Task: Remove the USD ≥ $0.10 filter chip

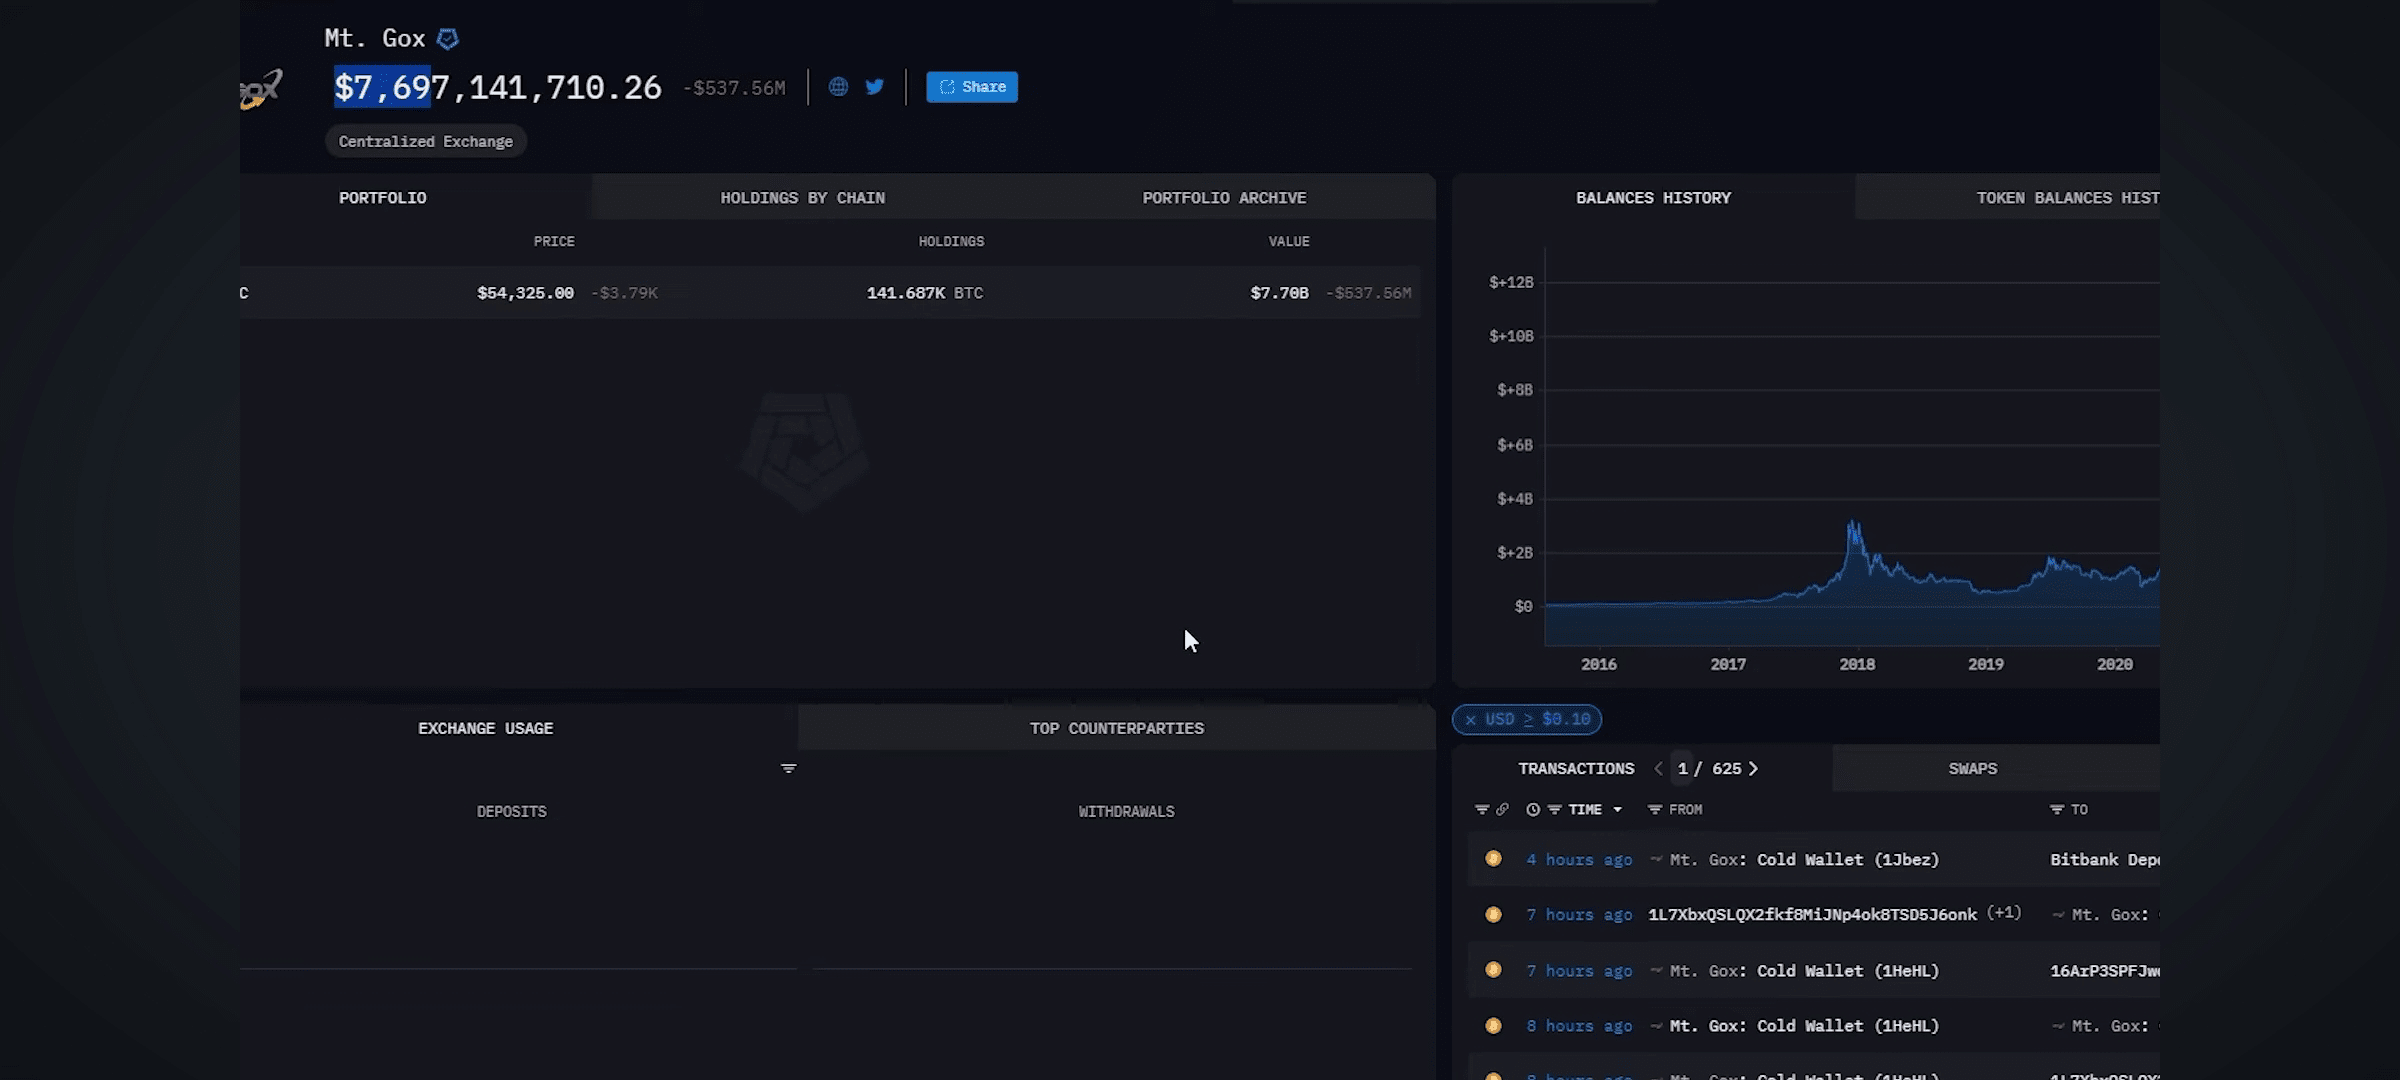Action: (x=1470, y=719)
